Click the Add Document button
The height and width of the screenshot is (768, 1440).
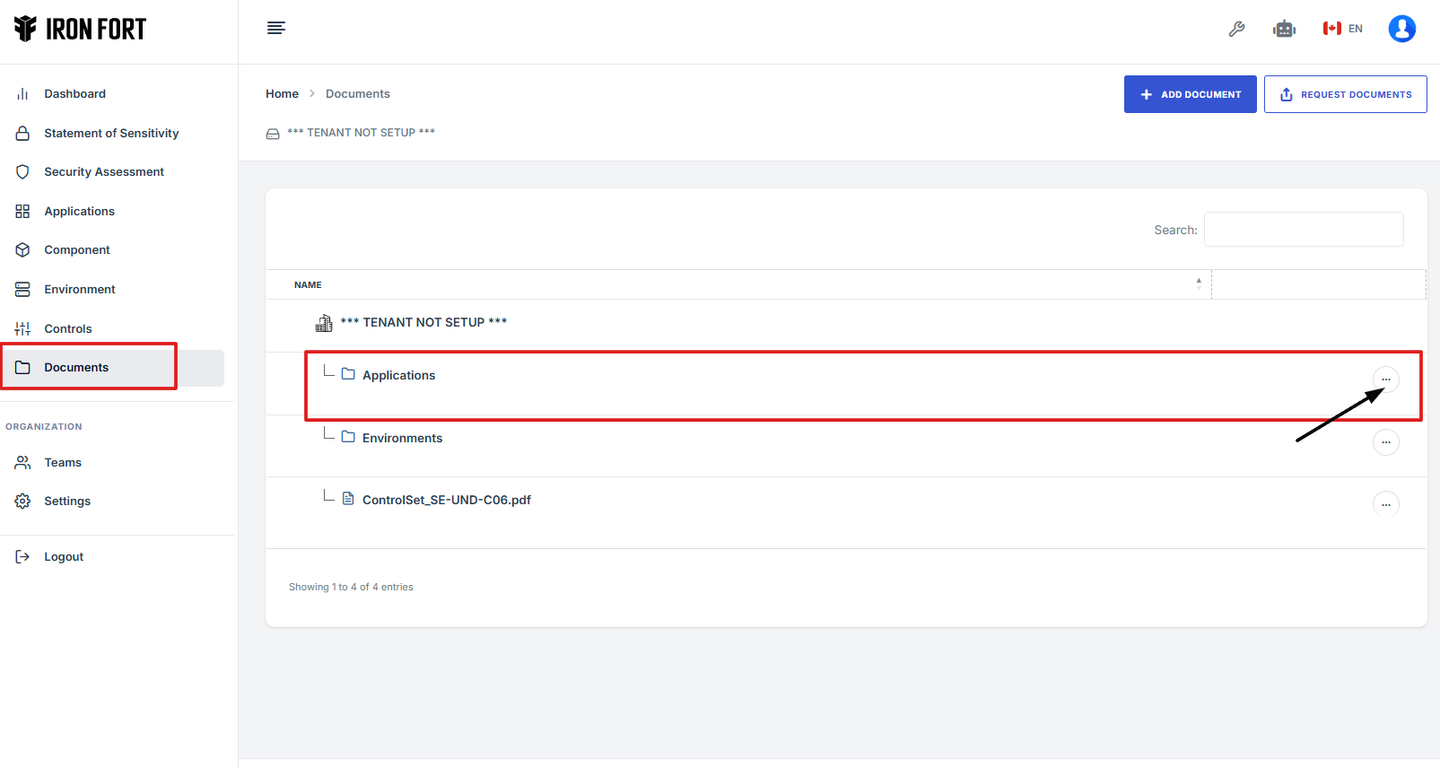point(1190,94)
